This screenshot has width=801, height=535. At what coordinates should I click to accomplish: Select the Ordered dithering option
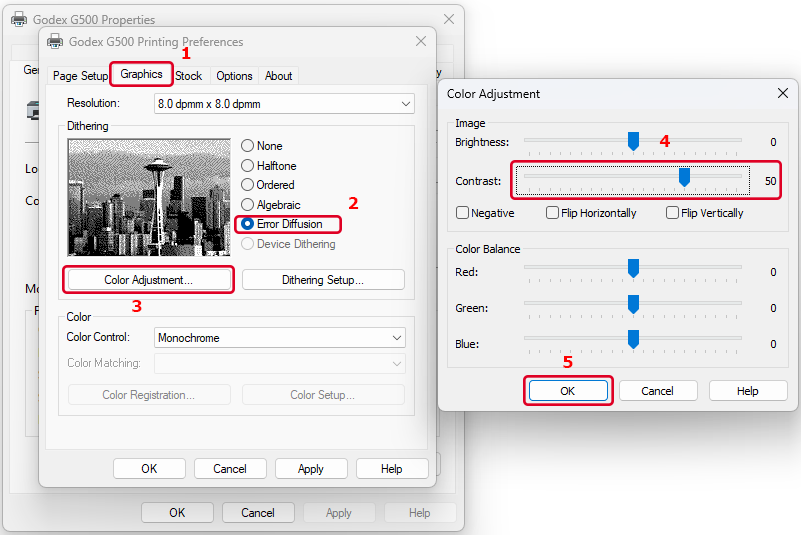pyautogui.click(x=247, y=185)
